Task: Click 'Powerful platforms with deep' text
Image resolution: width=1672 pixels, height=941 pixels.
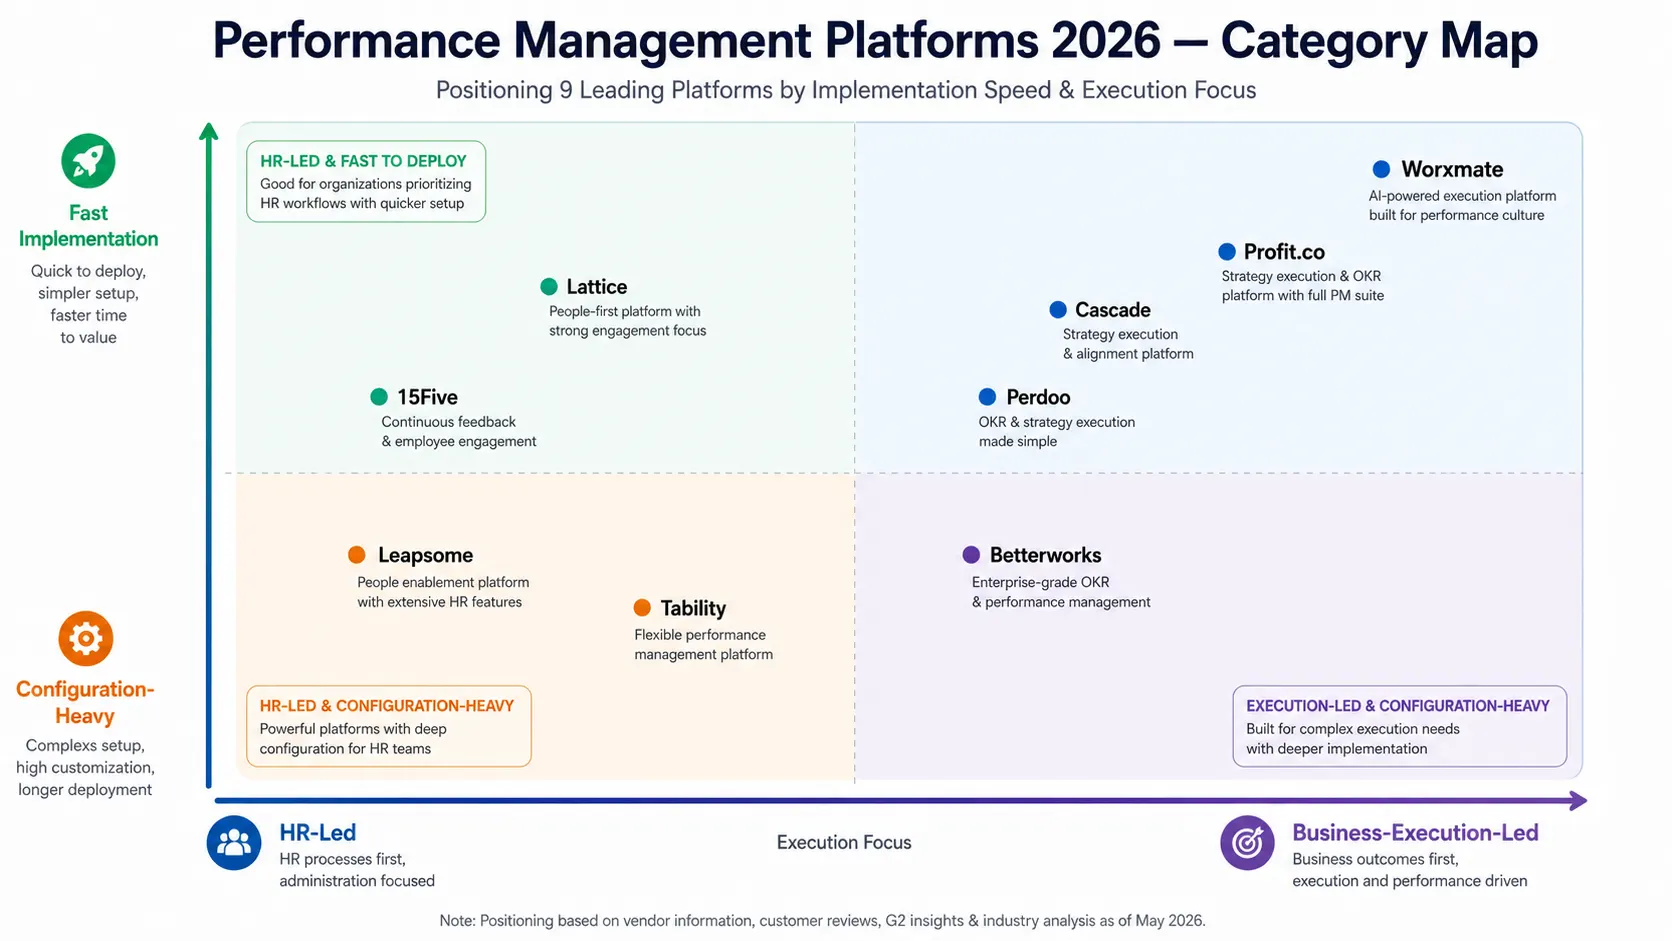Action: pyautogui.click(x=353, y=729)
